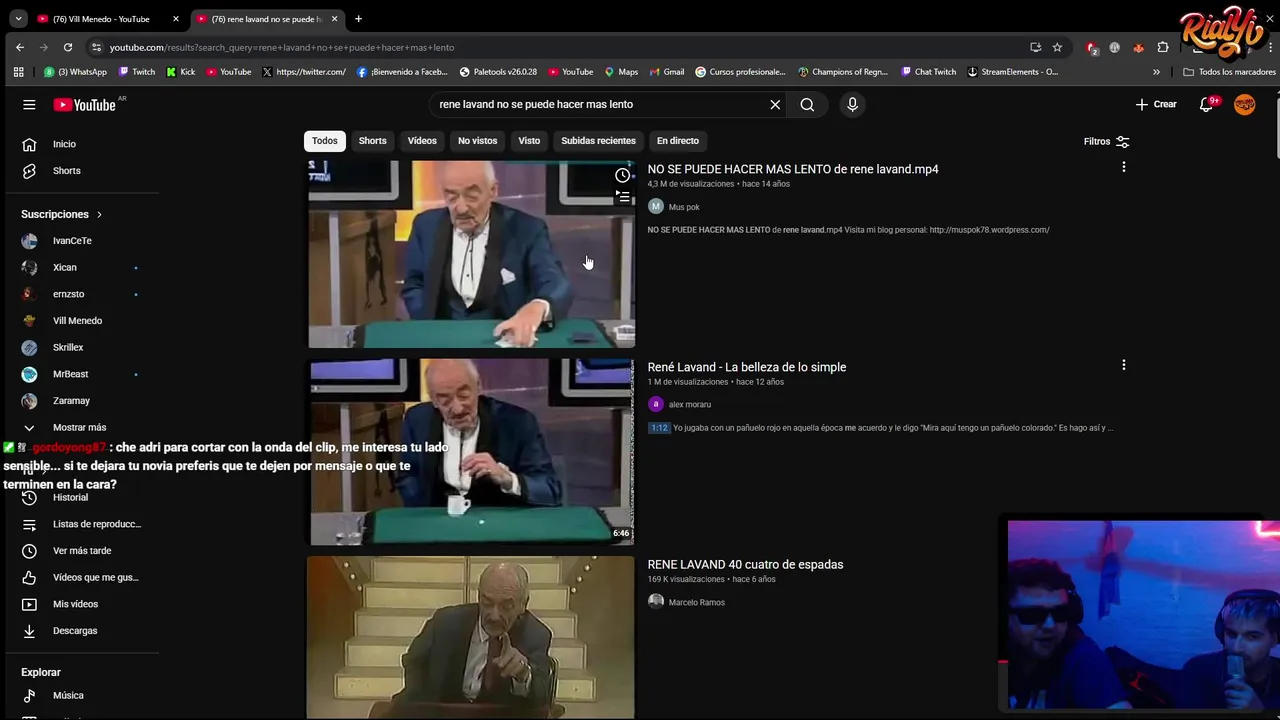Viewport: 1280px width, 720px height.
Task: Open the WhatsApp bookmark
Action: pyautogui.click(x=75, y=72)
